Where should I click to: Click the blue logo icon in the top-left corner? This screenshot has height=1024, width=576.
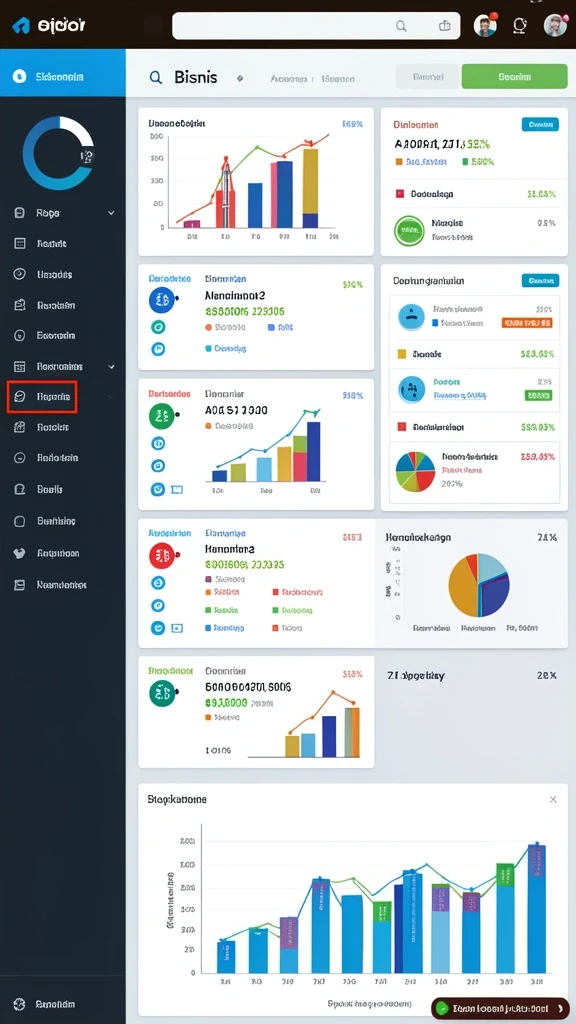(x=20, y=25)
